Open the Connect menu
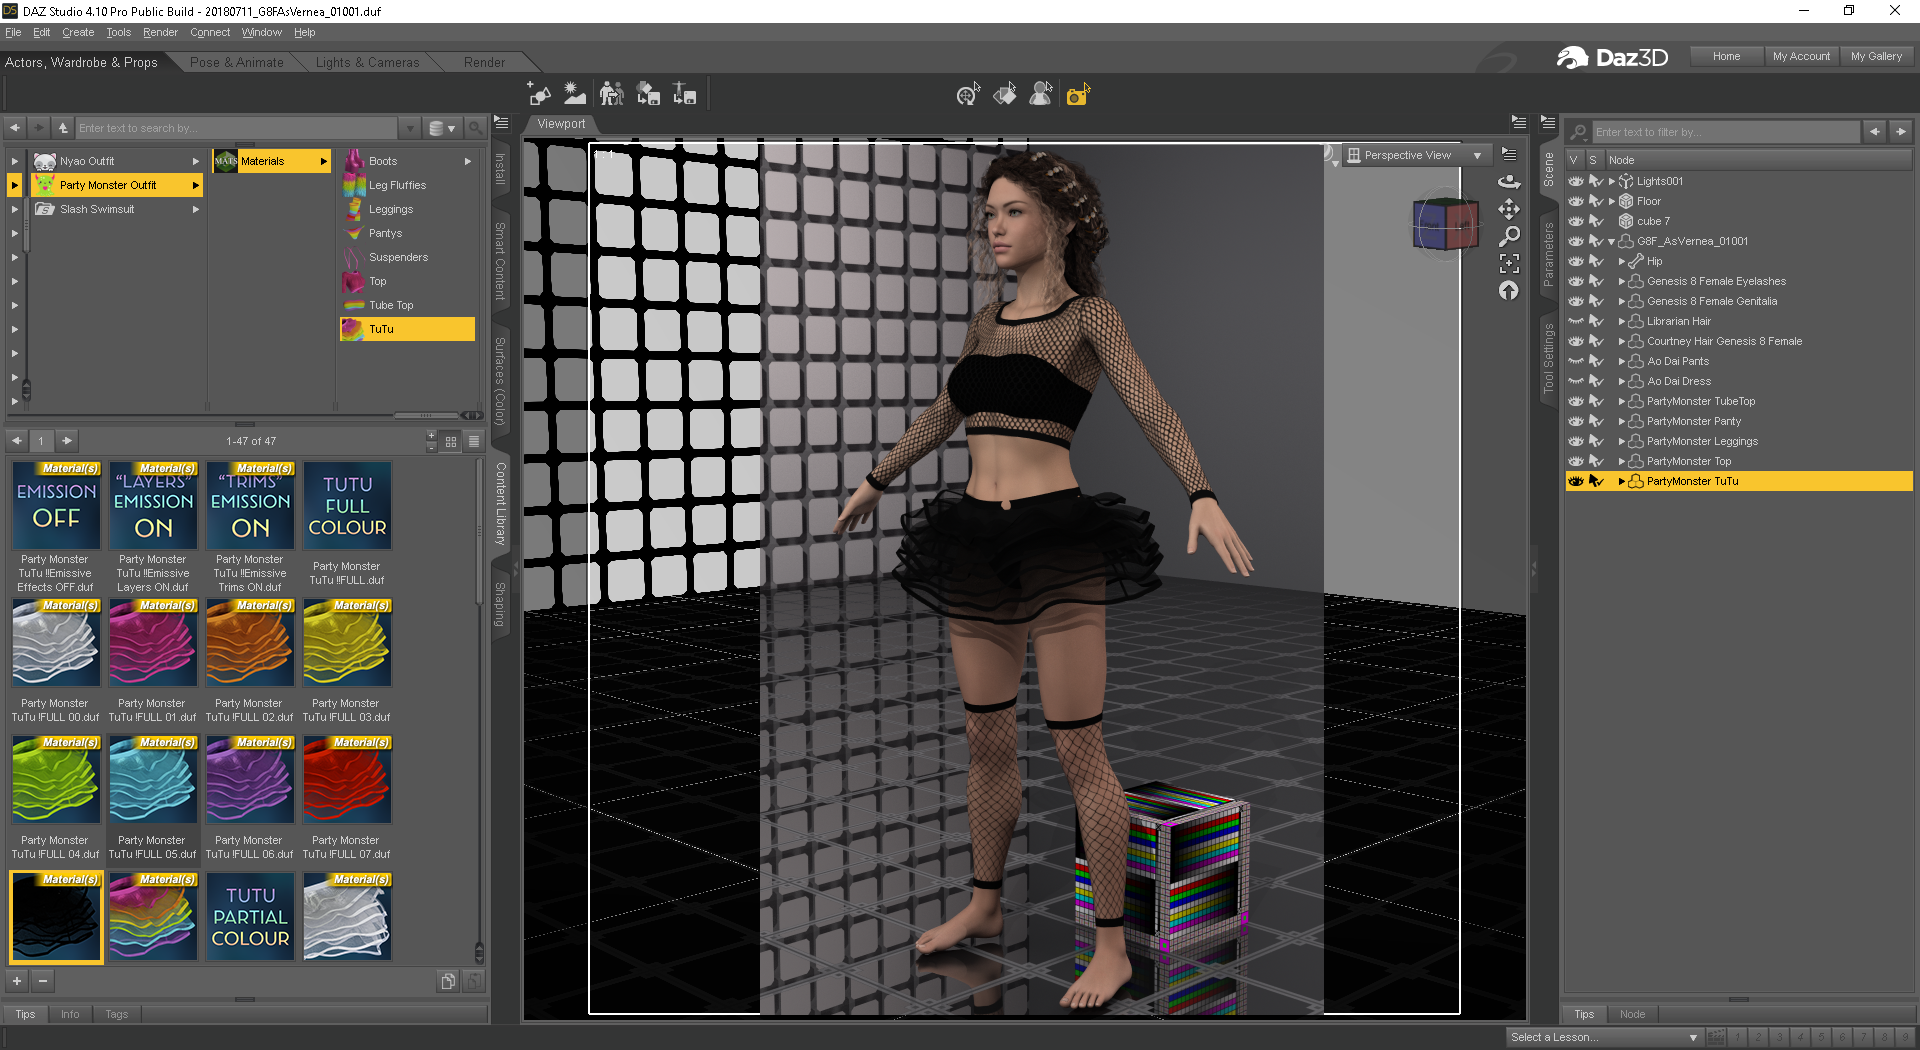This screenshot has width=1920, height=1050. (x=210, y=32)
